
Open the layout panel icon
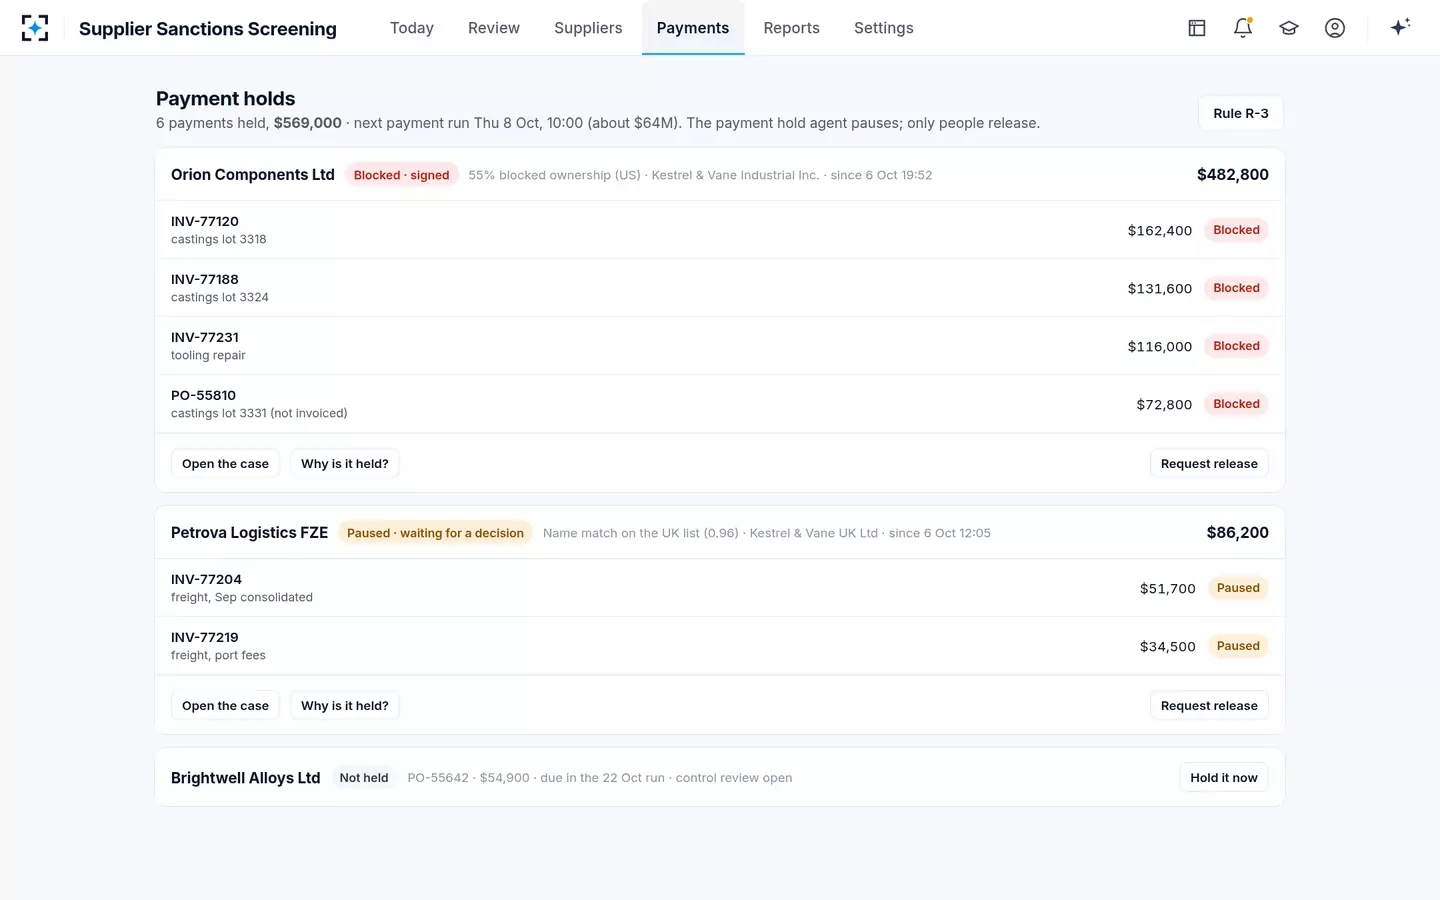tap(1197, 28)
